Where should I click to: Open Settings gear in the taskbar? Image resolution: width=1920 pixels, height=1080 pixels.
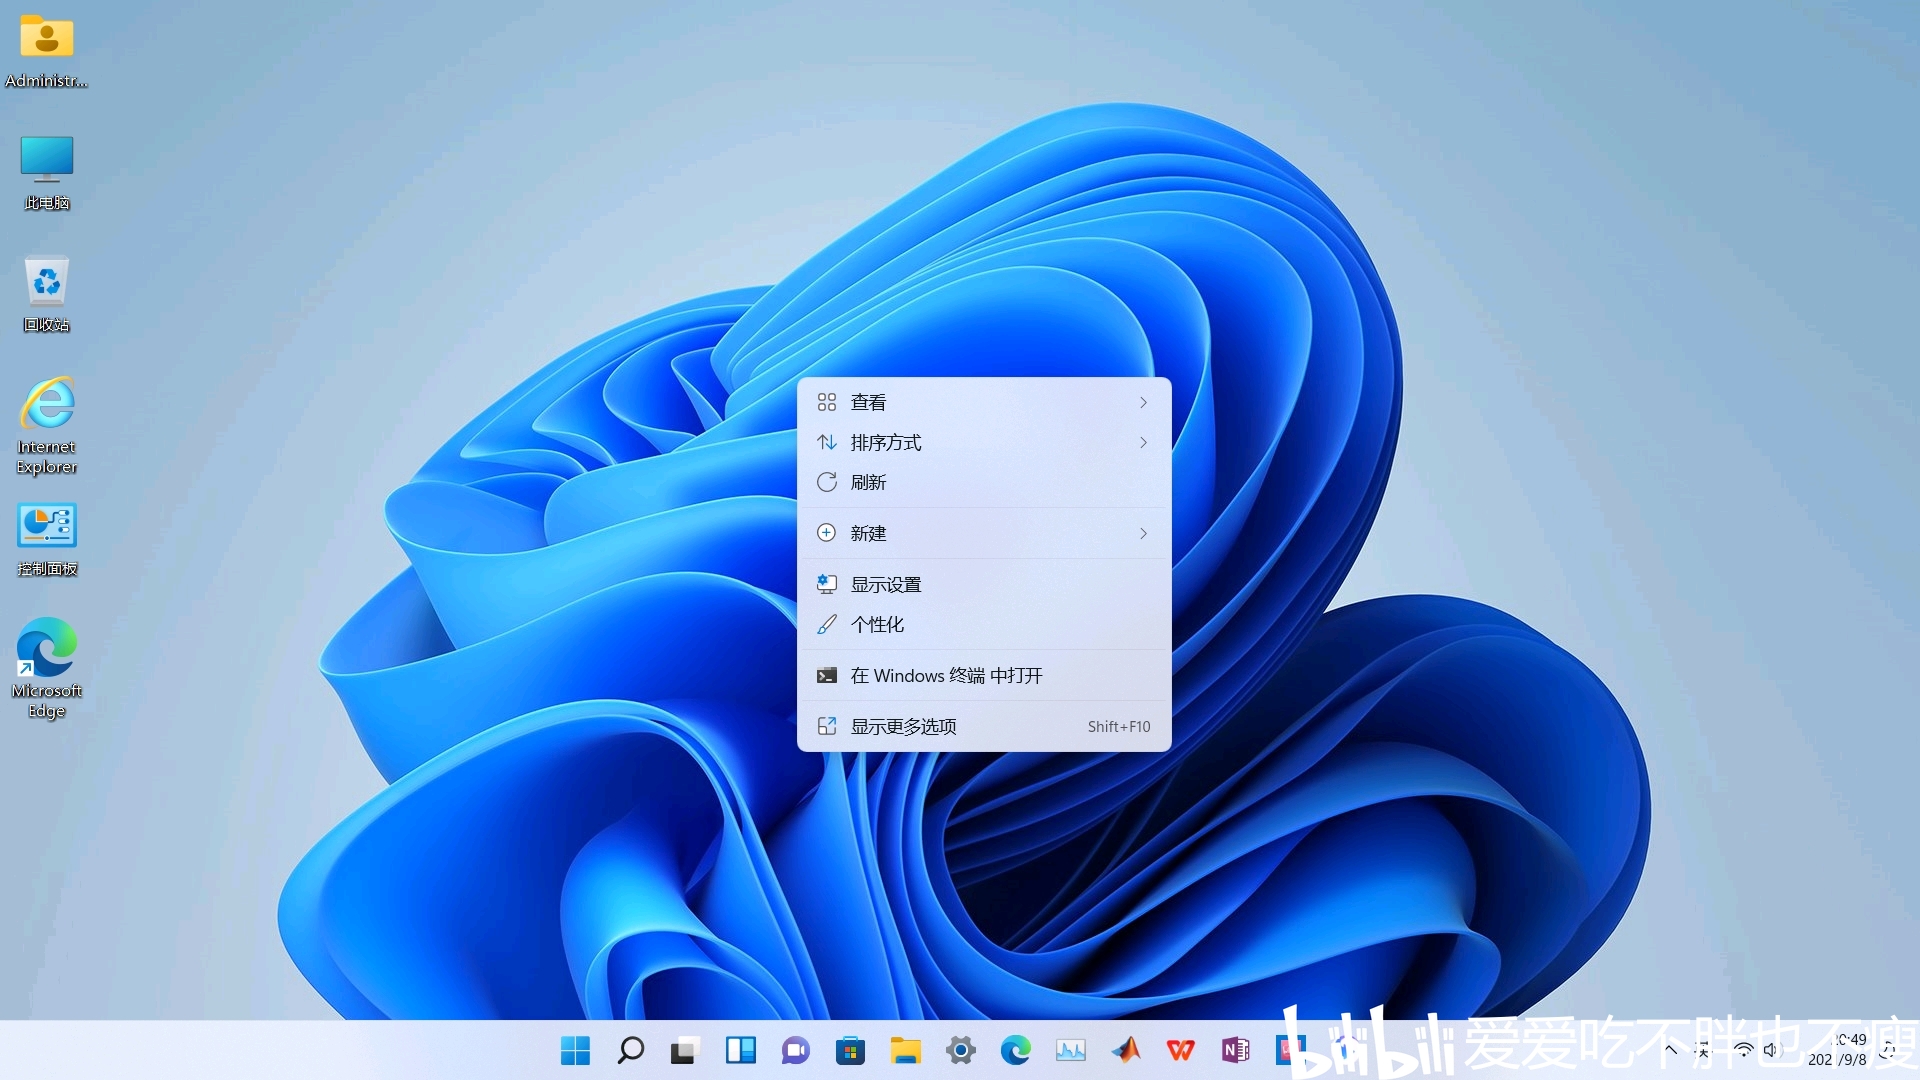pyautogui.click(x=960, y=1050)
